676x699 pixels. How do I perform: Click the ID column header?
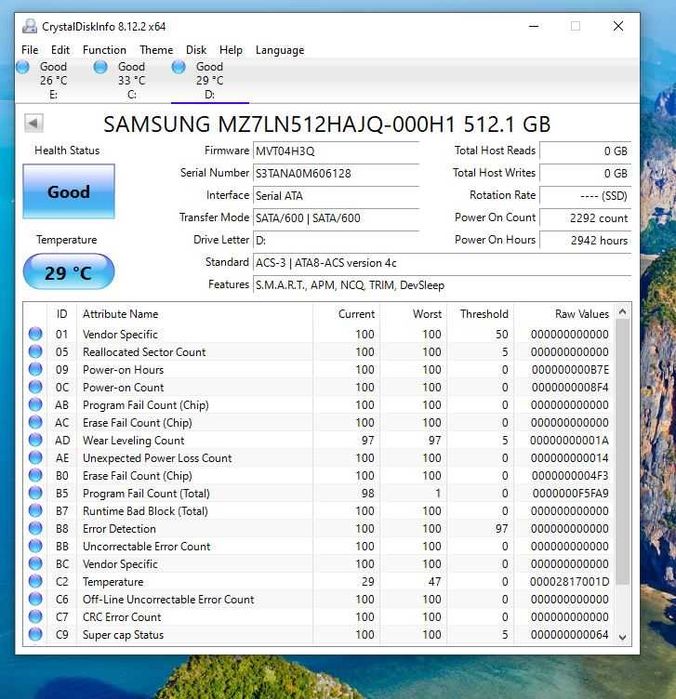click(x=62, y=314)
